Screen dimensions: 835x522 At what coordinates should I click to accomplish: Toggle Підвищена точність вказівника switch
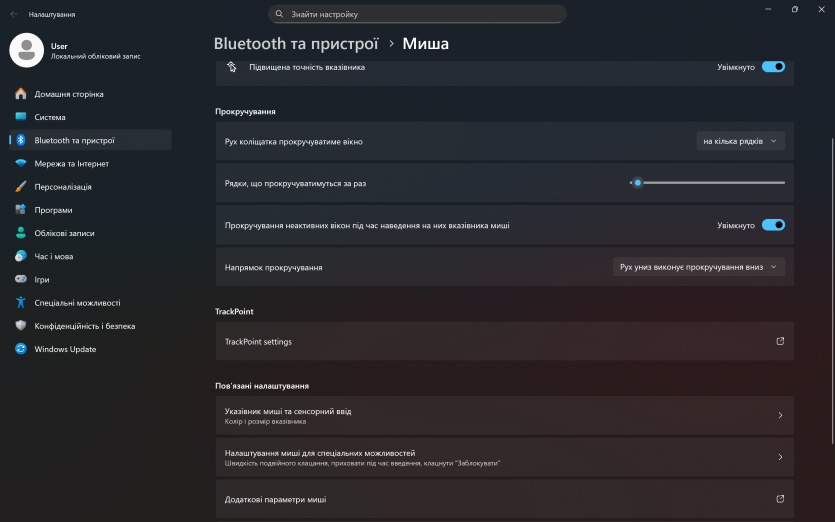(x=773, y=67)
